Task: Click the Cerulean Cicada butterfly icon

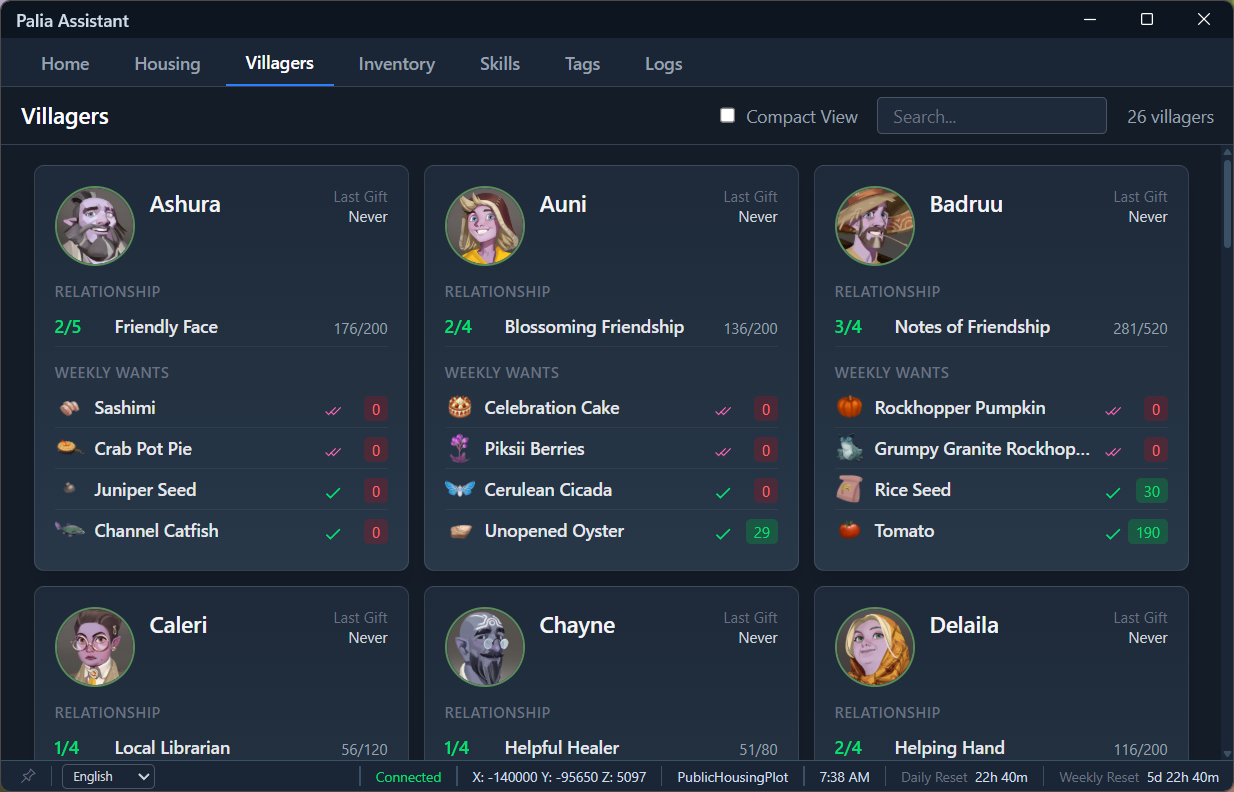Action: (x=460, y=490)
